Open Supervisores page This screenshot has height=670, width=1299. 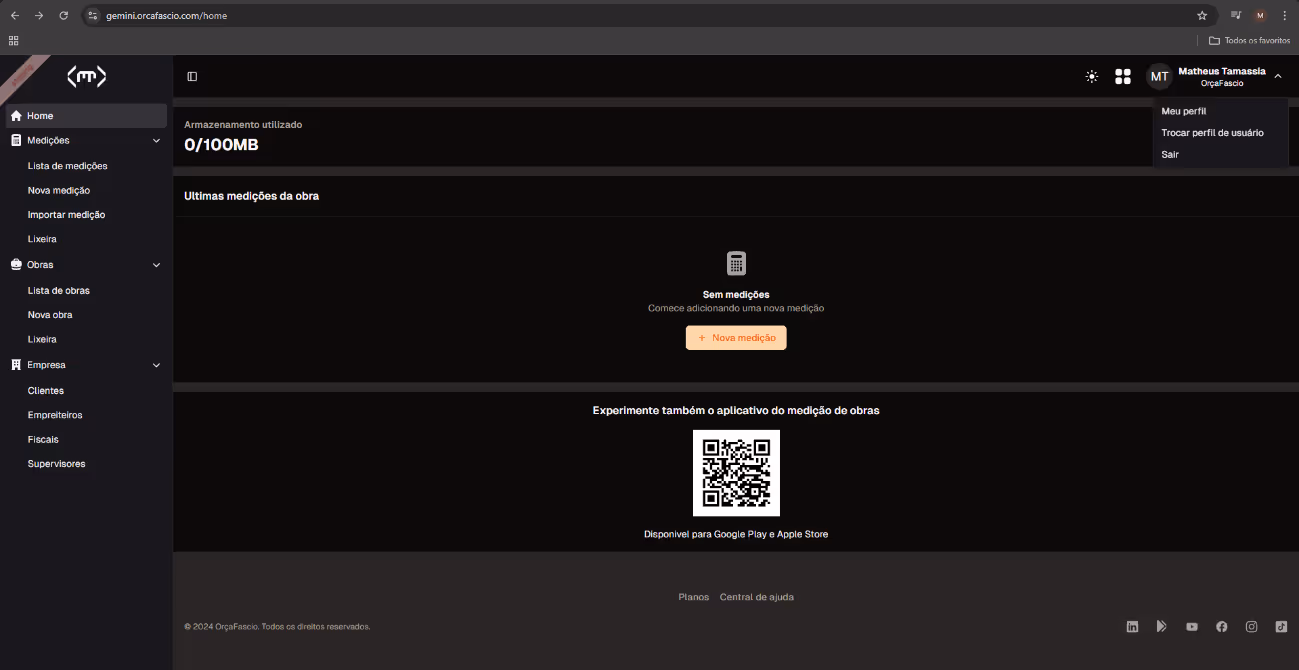point(57,464)
